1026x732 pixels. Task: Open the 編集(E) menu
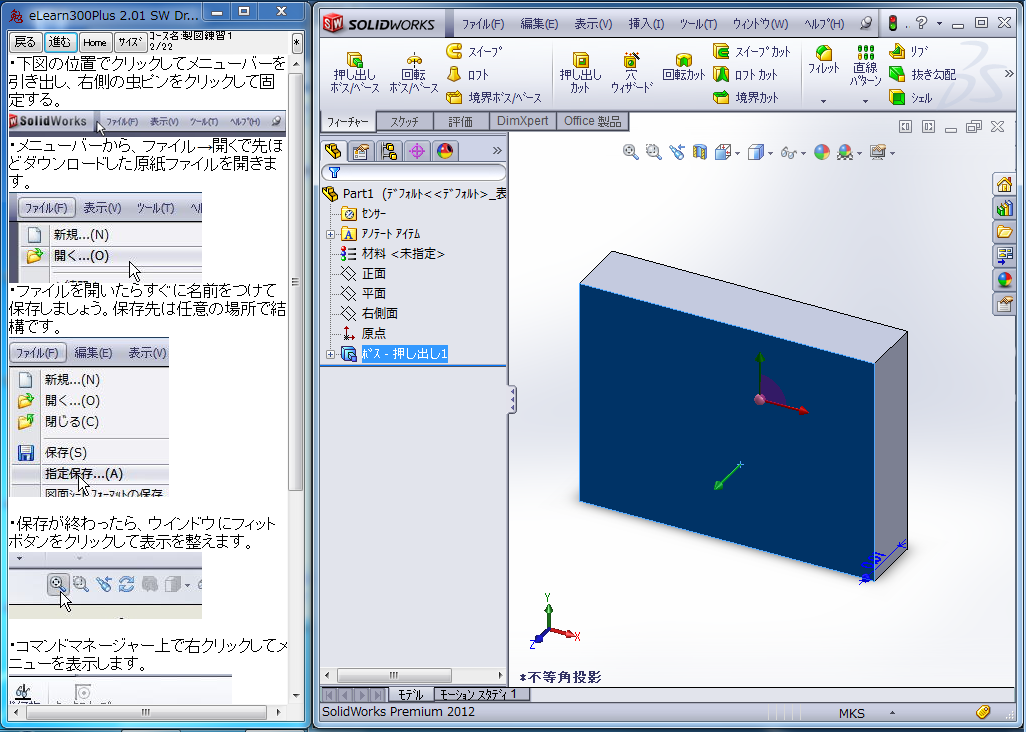539,24
